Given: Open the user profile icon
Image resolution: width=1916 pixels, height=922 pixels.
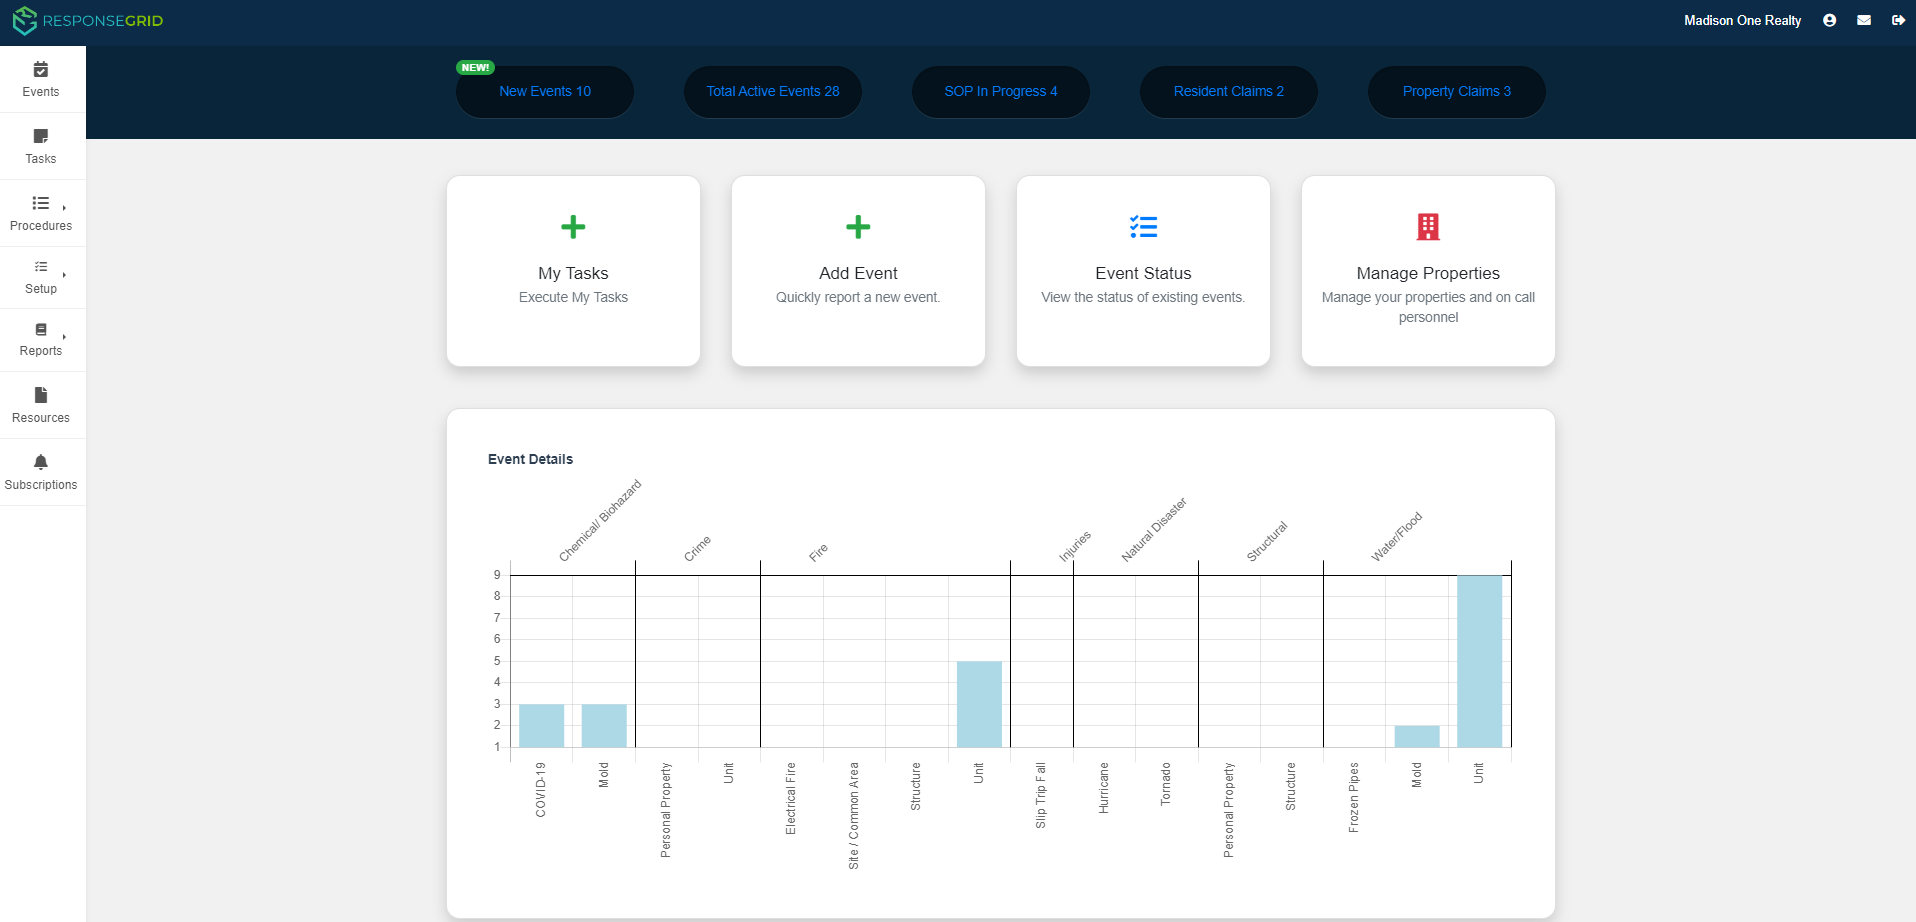Looking at the screenshot, I should [x=1829, y=20].
